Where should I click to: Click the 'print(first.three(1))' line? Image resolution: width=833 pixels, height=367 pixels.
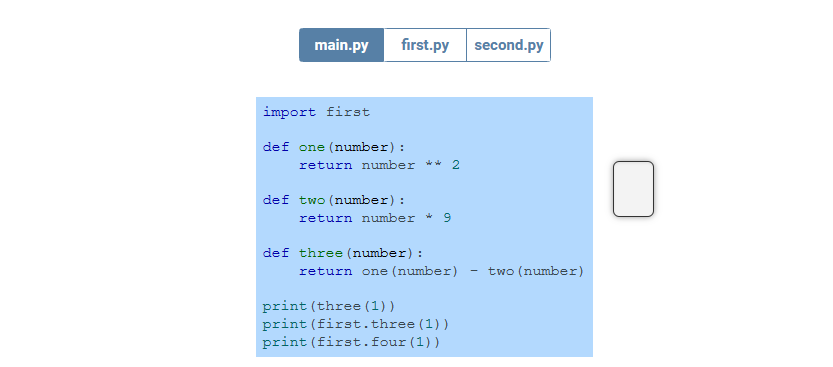(356, 324)
